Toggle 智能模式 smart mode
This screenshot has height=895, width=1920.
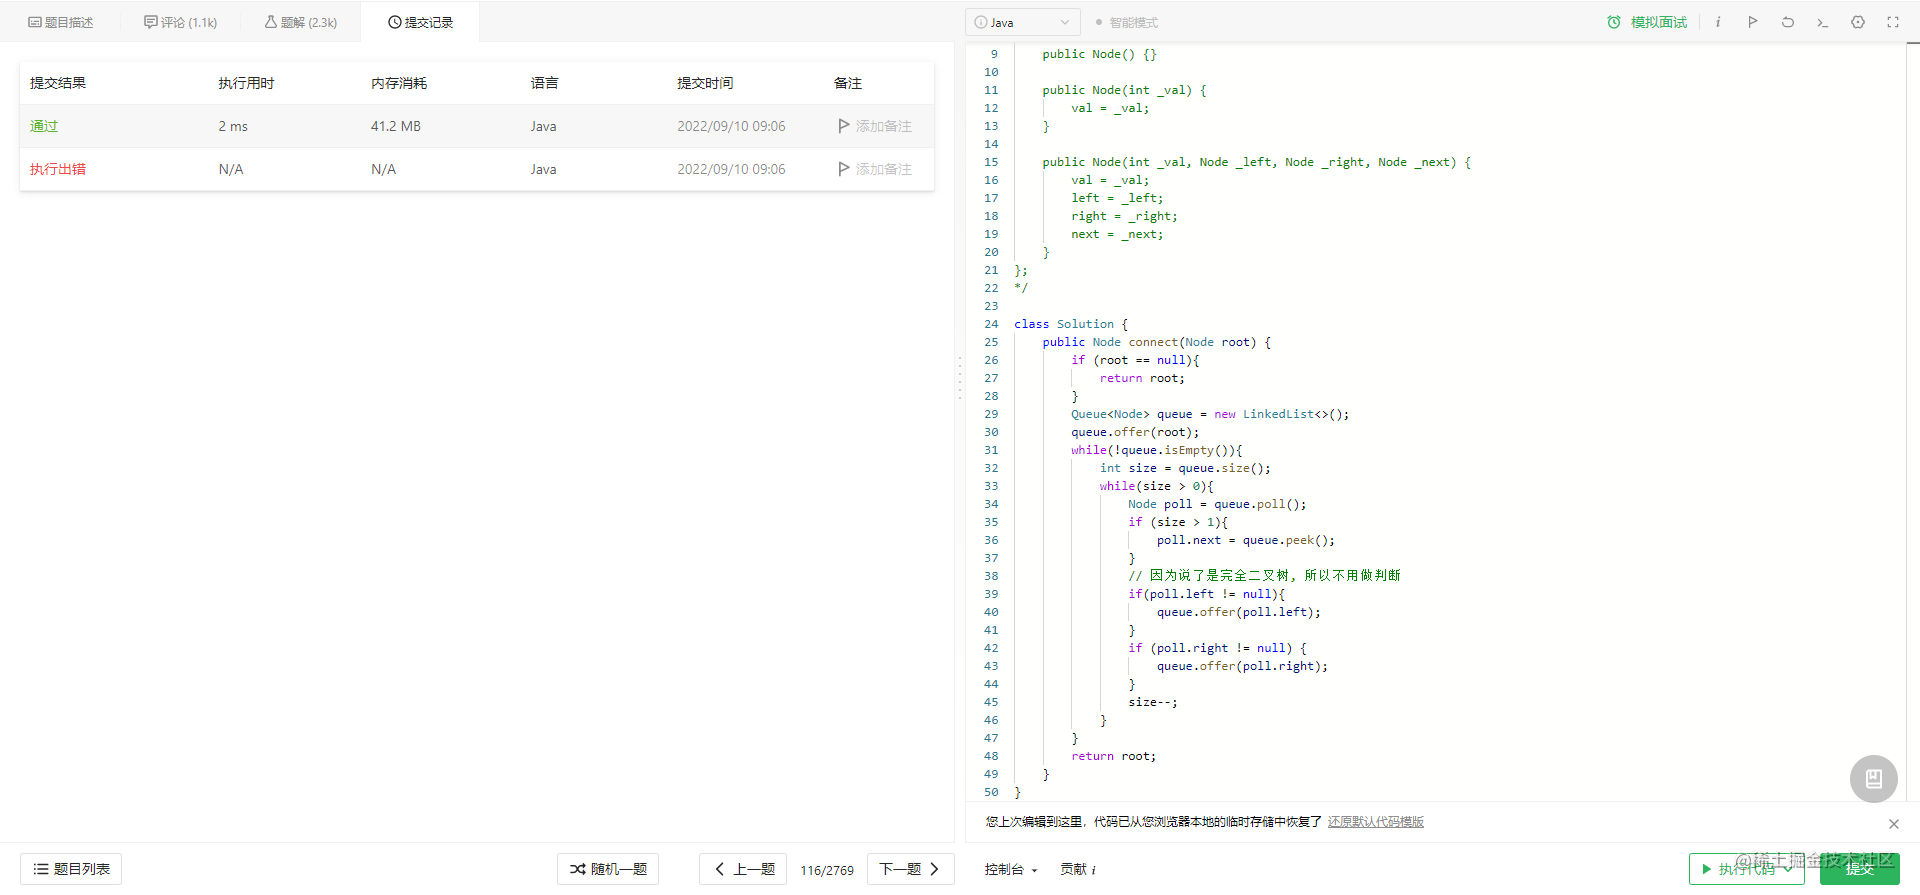click(1127, 22)
